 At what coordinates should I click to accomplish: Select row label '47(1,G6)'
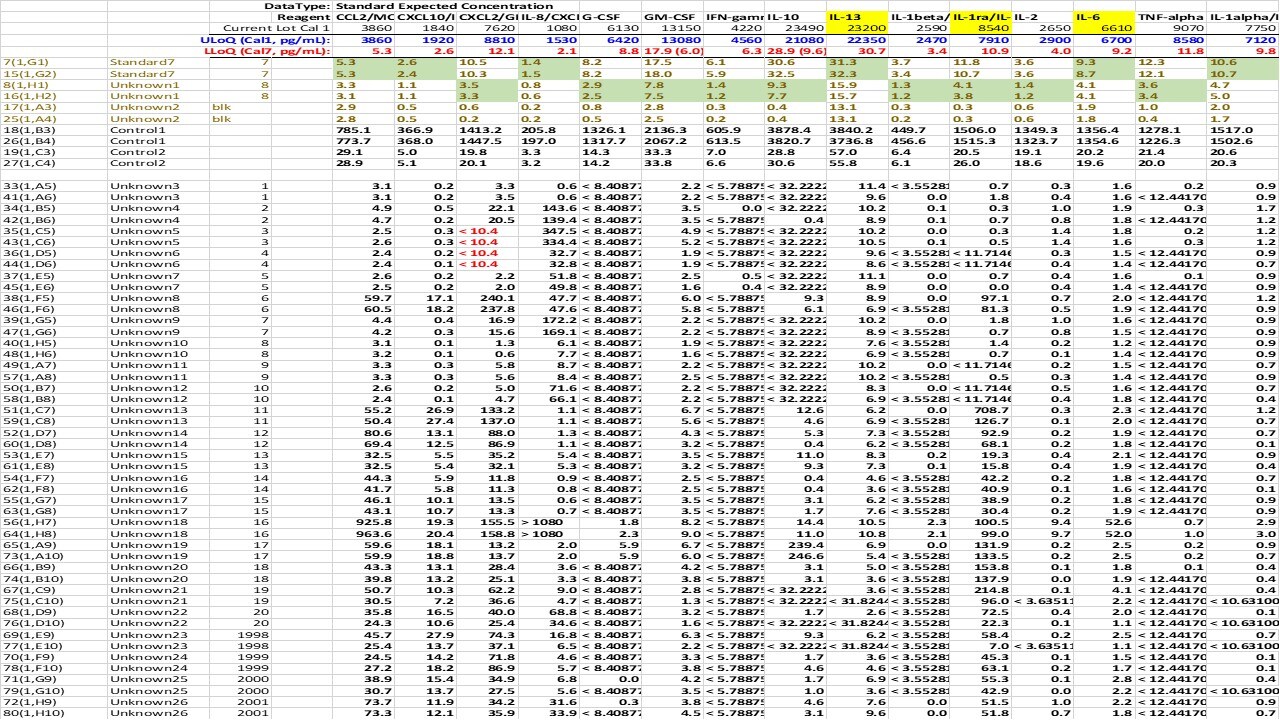point(27,331)
